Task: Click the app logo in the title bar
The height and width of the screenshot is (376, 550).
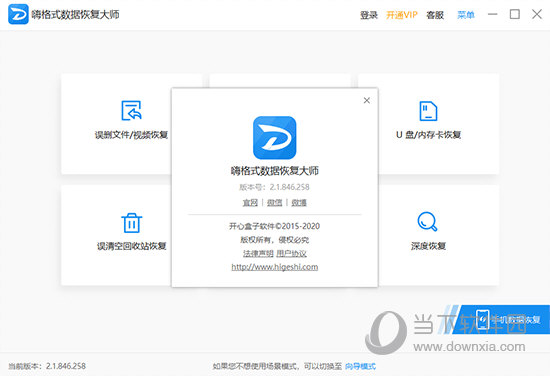Action: [18, 14]
